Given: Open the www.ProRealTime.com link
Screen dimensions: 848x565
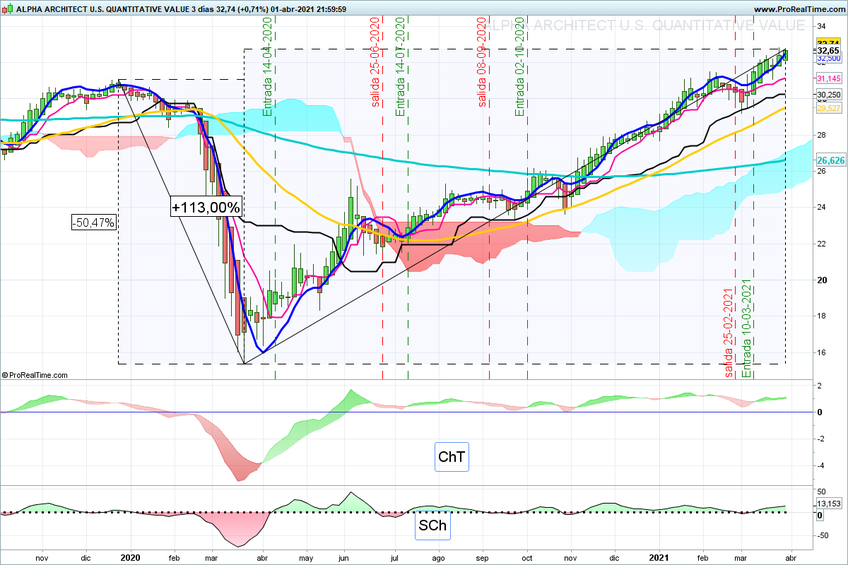Looking at the screenshot, I should click(799, 9).
